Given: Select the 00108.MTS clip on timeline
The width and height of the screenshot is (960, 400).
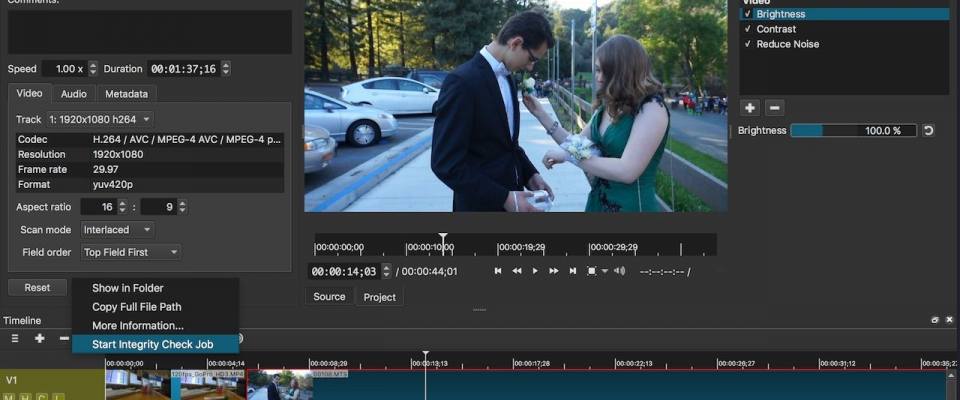Looking at the screenshot, I should pyautogui.click(x=597, y=385).
